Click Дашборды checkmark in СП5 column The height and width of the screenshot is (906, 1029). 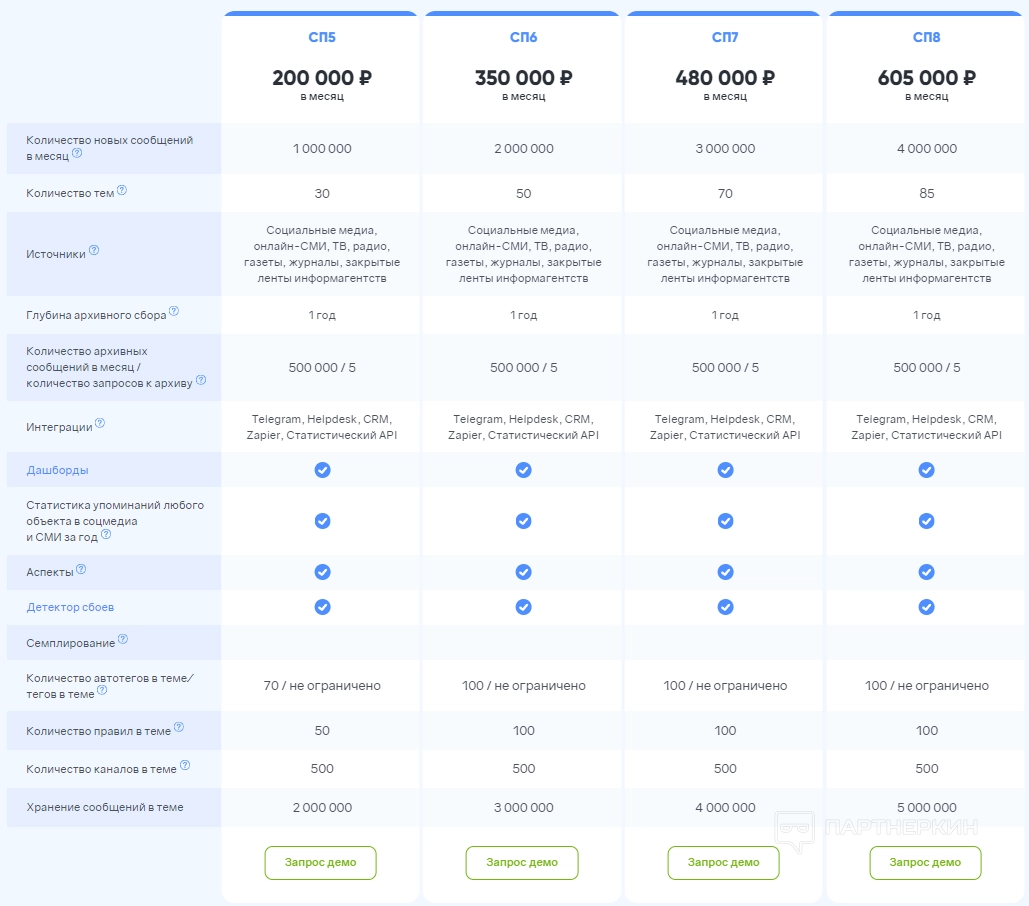(x=322, y=470)
